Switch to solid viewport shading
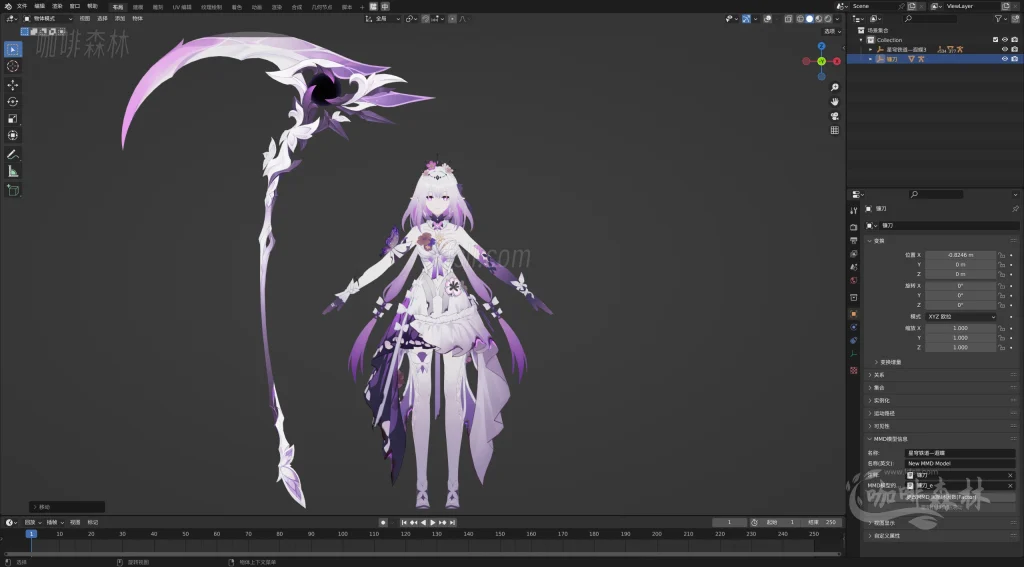 pos(809,19)
